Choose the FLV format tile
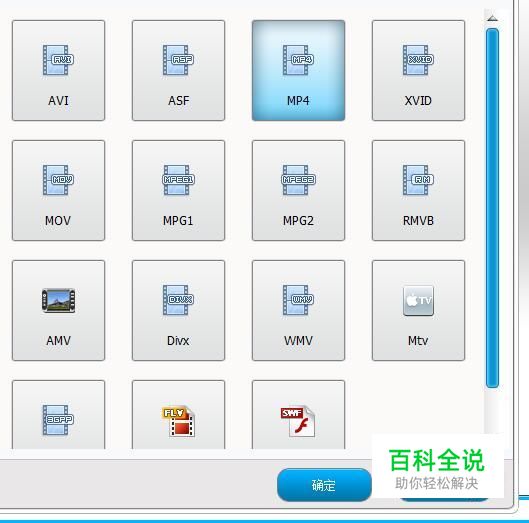This screenshot has height=523, width=529. [178, 414]
